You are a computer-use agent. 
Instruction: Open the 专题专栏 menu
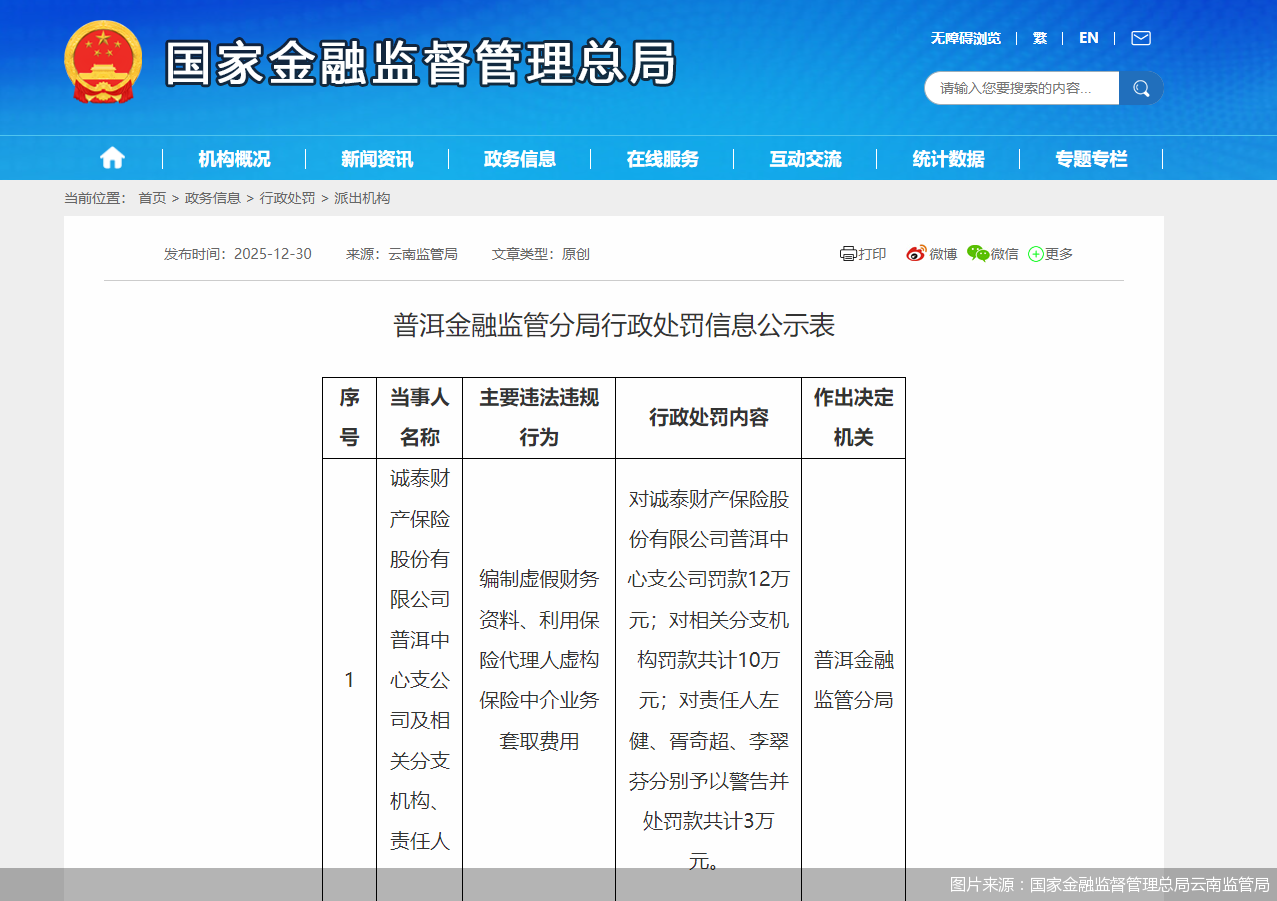[1090, 157]
